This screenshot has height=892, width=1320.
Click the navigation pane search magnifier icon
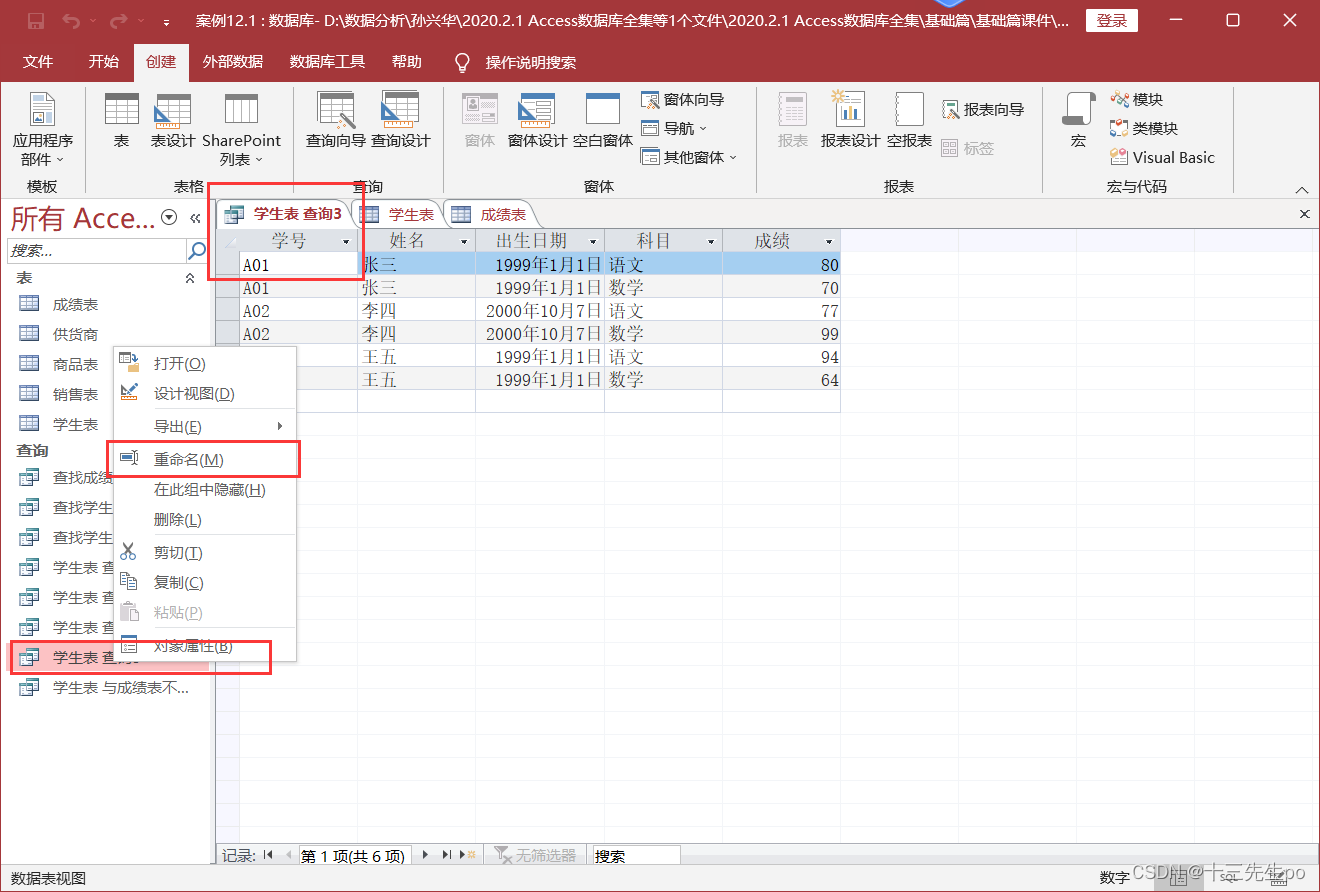click(197, 250)
